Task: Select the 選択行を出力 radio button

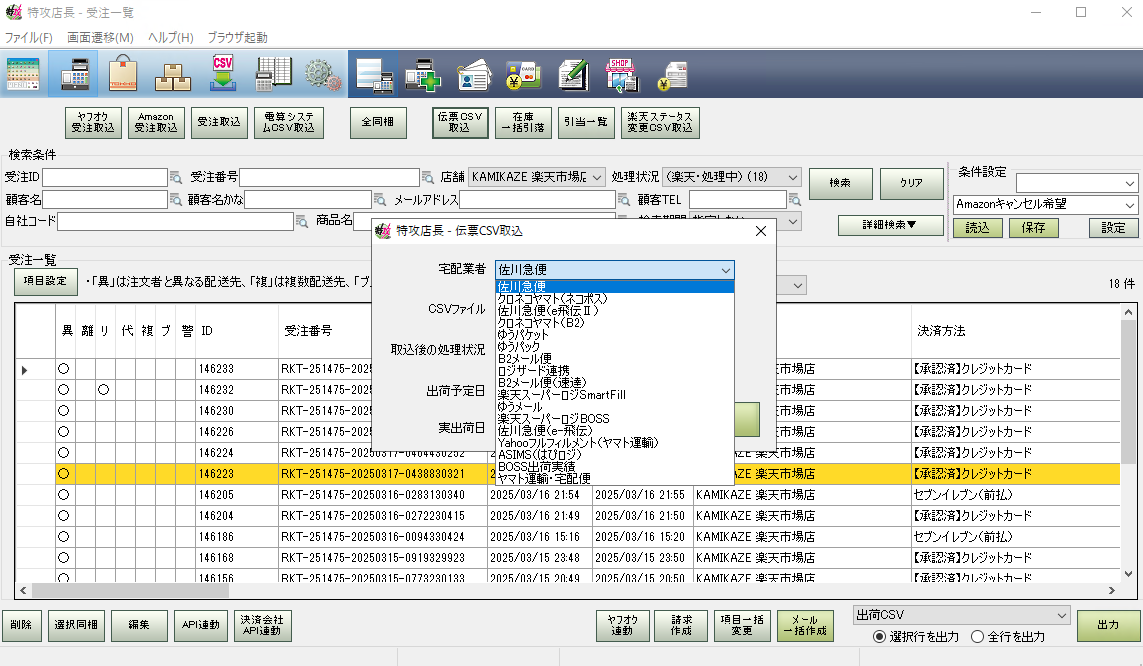Action: 879,637
